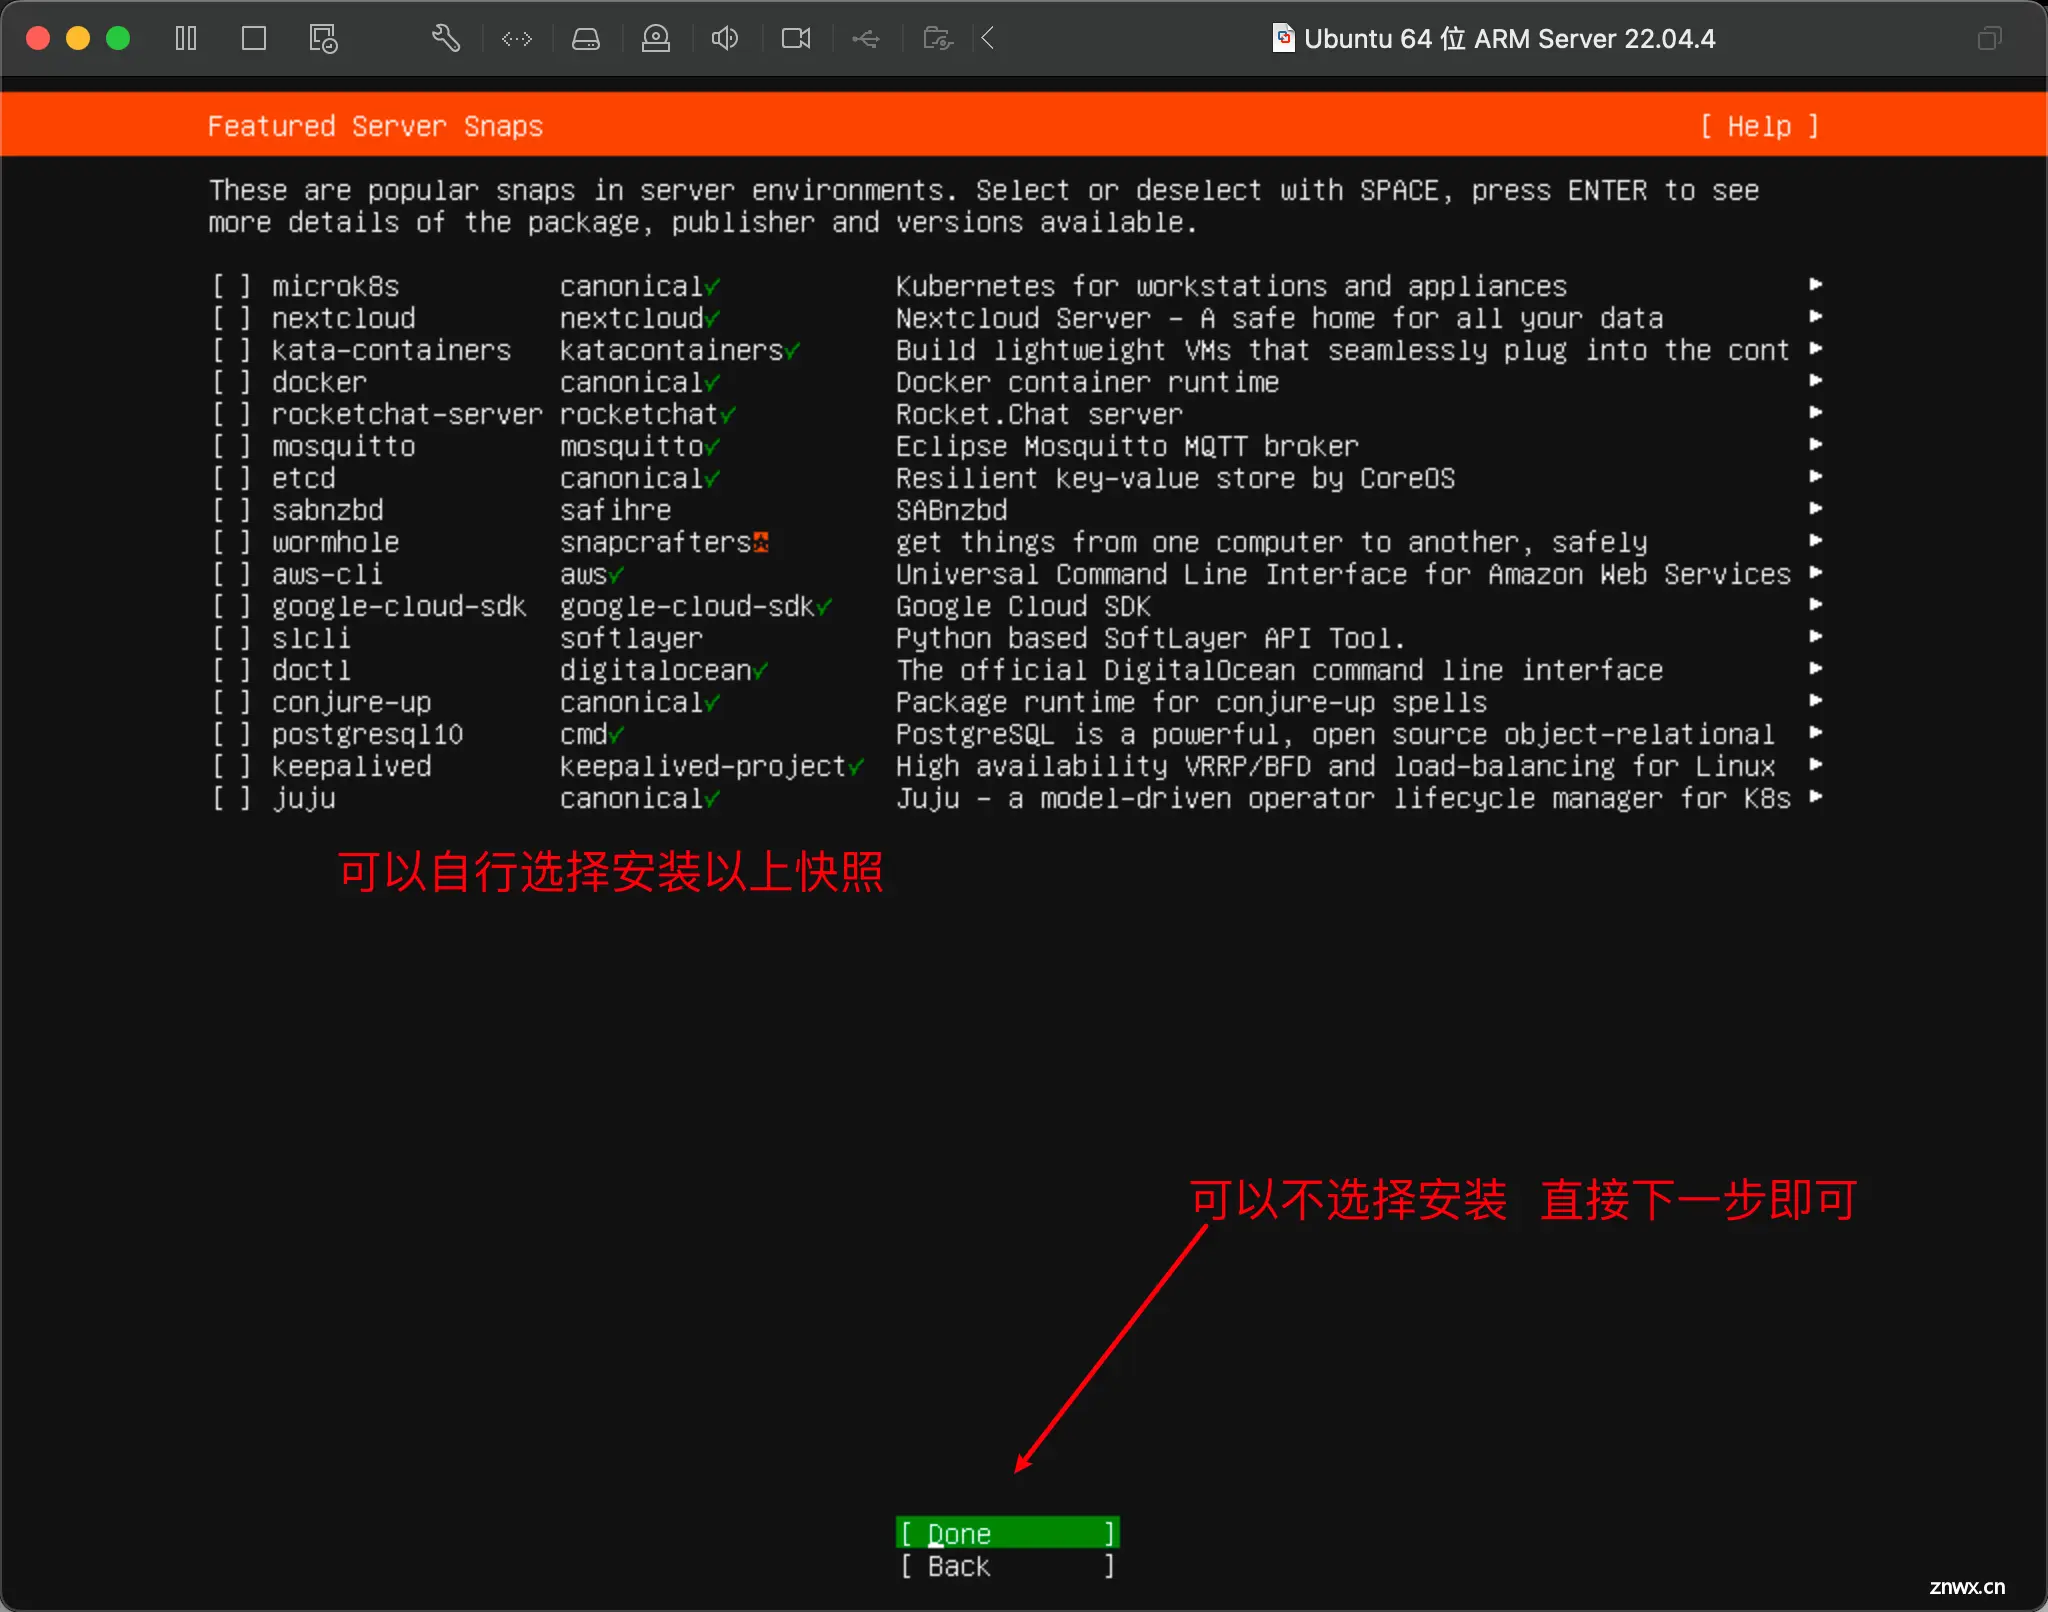This screenshot has height=1612, width=2048.
Task: Expand details arrow for etcd row
Action: point(1816,476)
